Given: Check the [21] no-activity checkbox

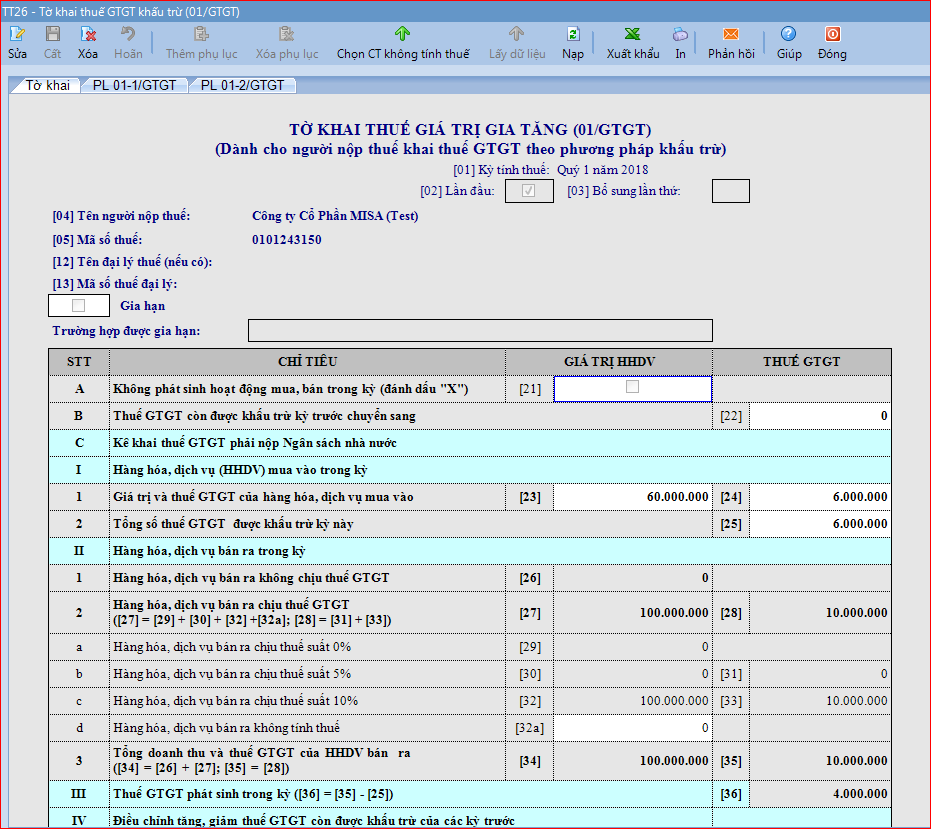Looking at the screenshot, I should tap(632, 387).
